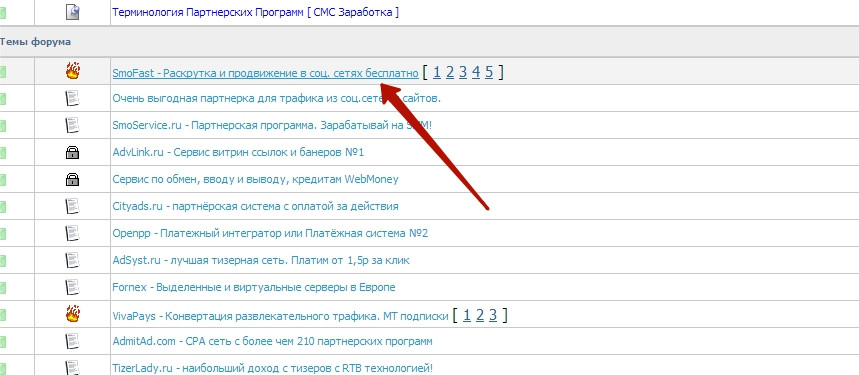Viewport: 859px width, 375px height.
Task: Go to page 2 of SmoFast topic
Action: [450, 72]
